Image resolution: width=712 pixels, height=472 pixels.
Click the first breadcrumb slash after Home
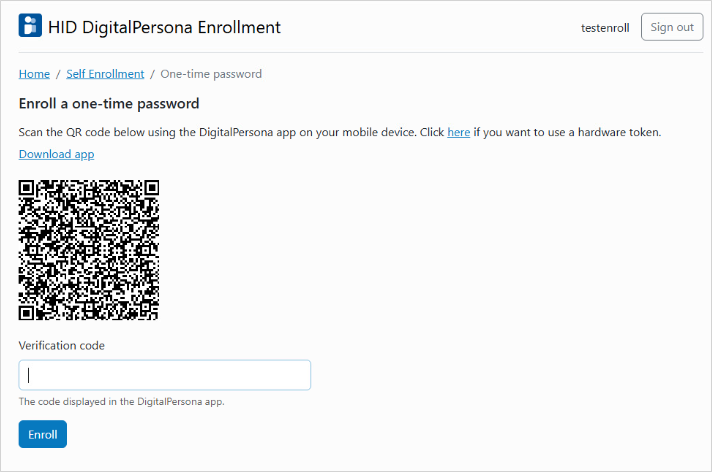pos(58,74)
